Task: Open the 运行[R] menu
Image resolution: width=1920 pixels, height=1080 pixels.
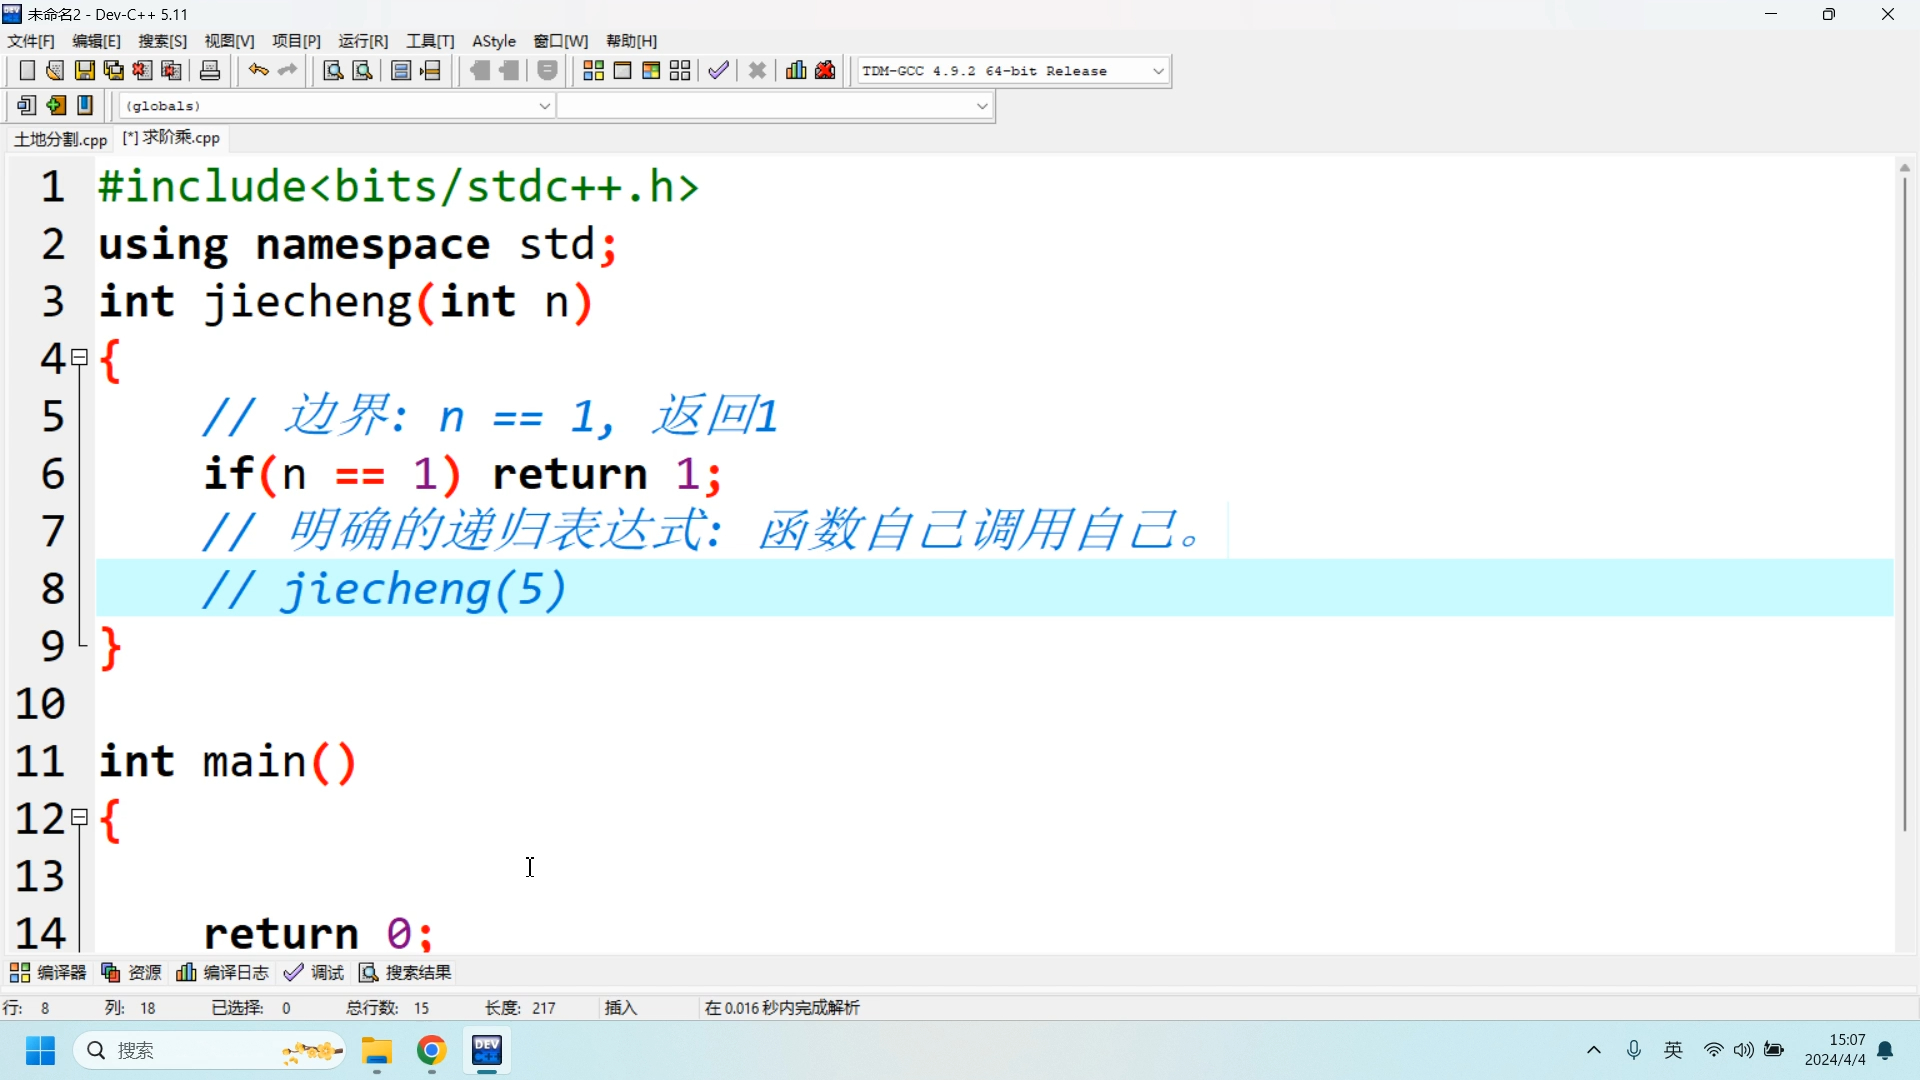Action: [x=363, y=41]
